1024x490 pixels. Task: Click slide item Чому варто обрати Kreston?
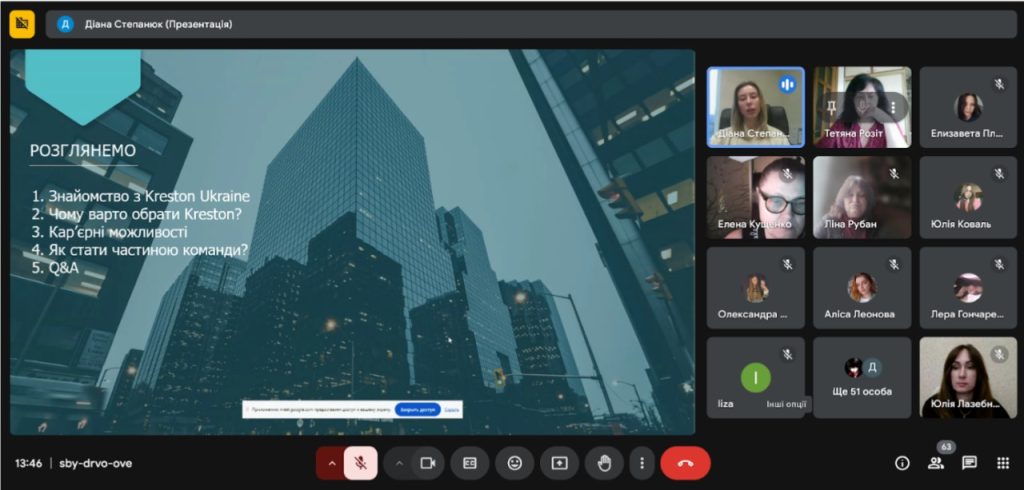pos(137,214)
